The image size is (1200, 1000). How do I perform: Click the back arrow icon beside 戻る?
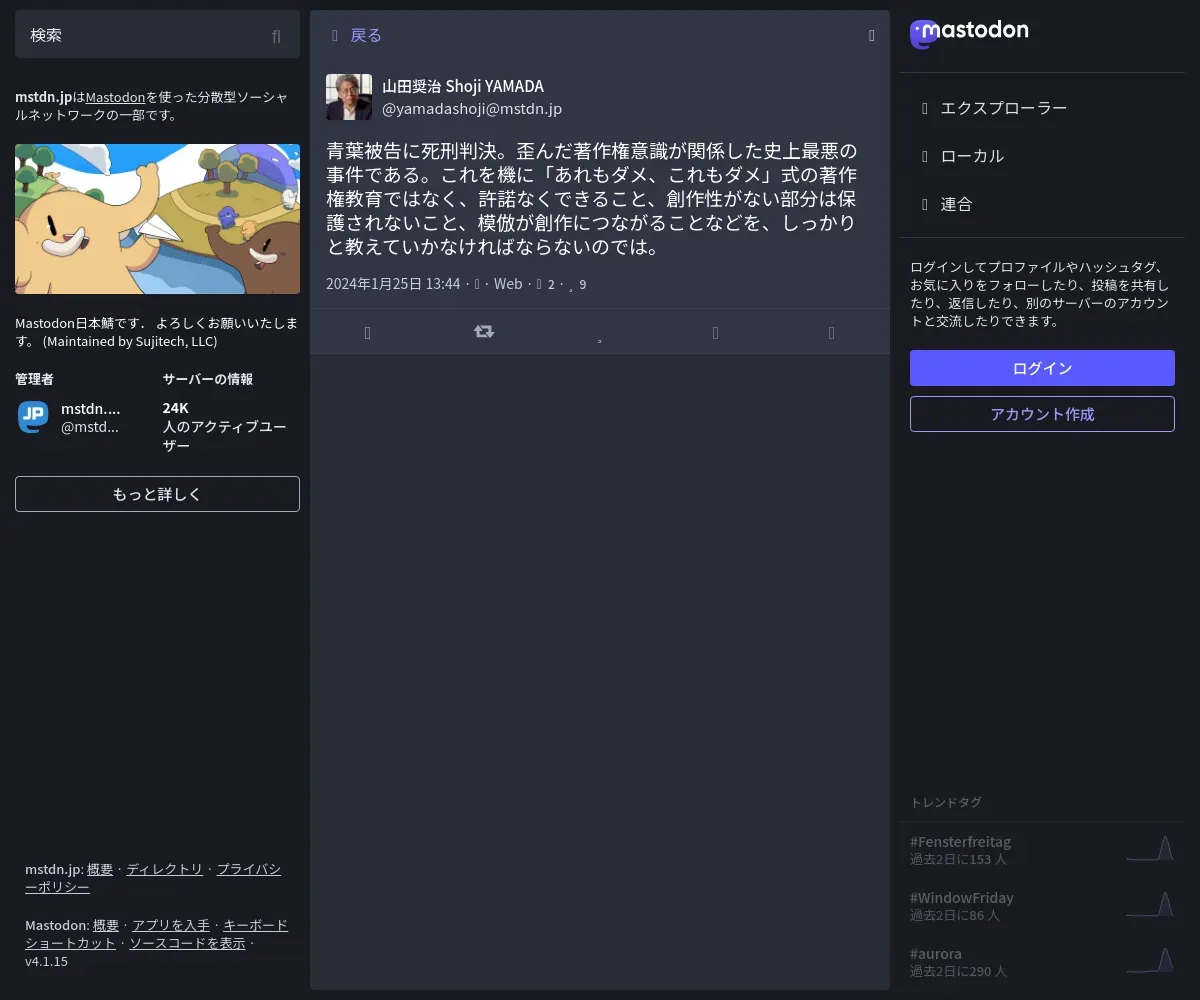coord(335,36)
